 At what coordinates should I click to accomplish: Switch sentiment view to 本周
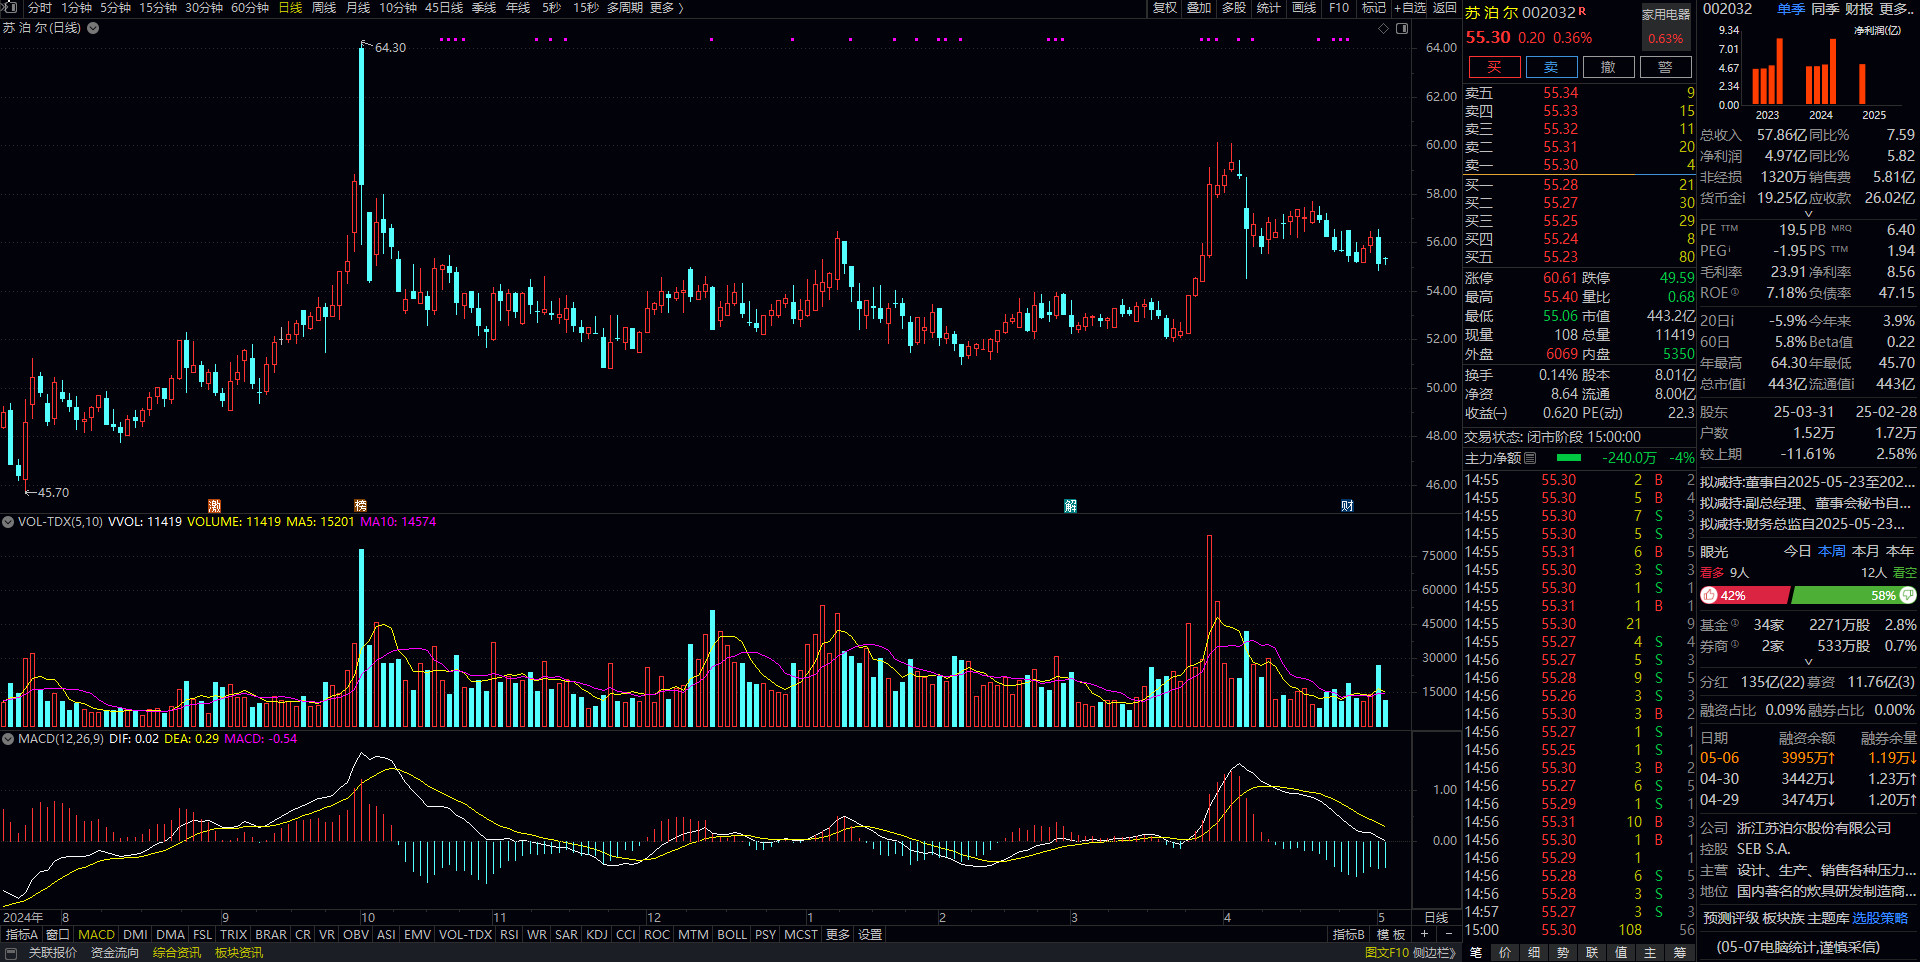(1832, 551)
